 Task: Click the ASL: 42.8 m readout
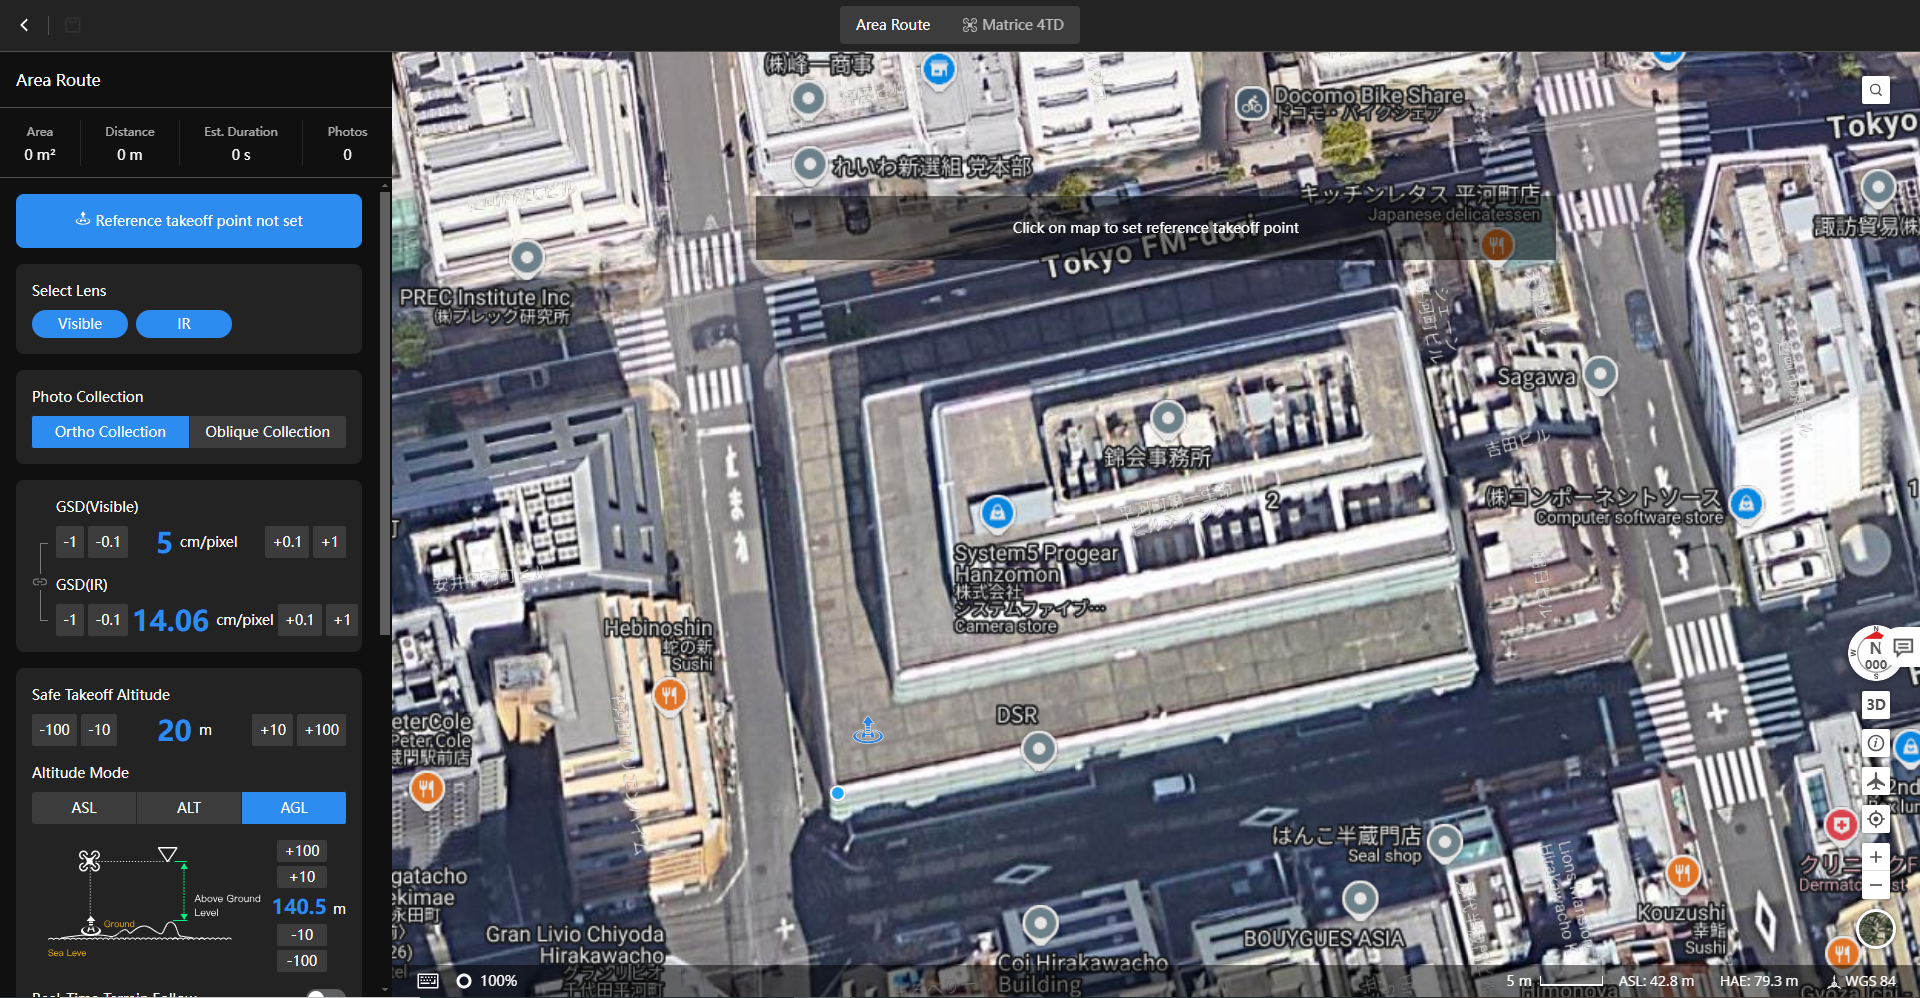[x=1656, y=981]
